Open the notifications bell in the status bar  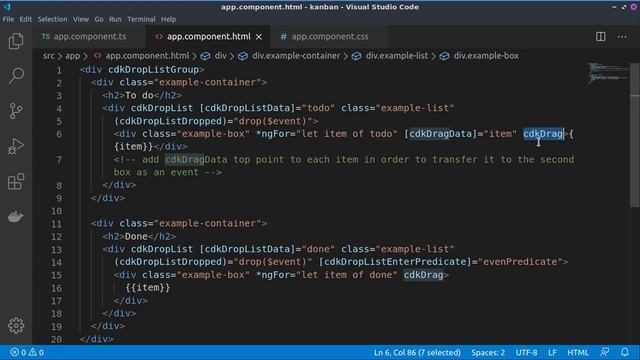point(625,352)
